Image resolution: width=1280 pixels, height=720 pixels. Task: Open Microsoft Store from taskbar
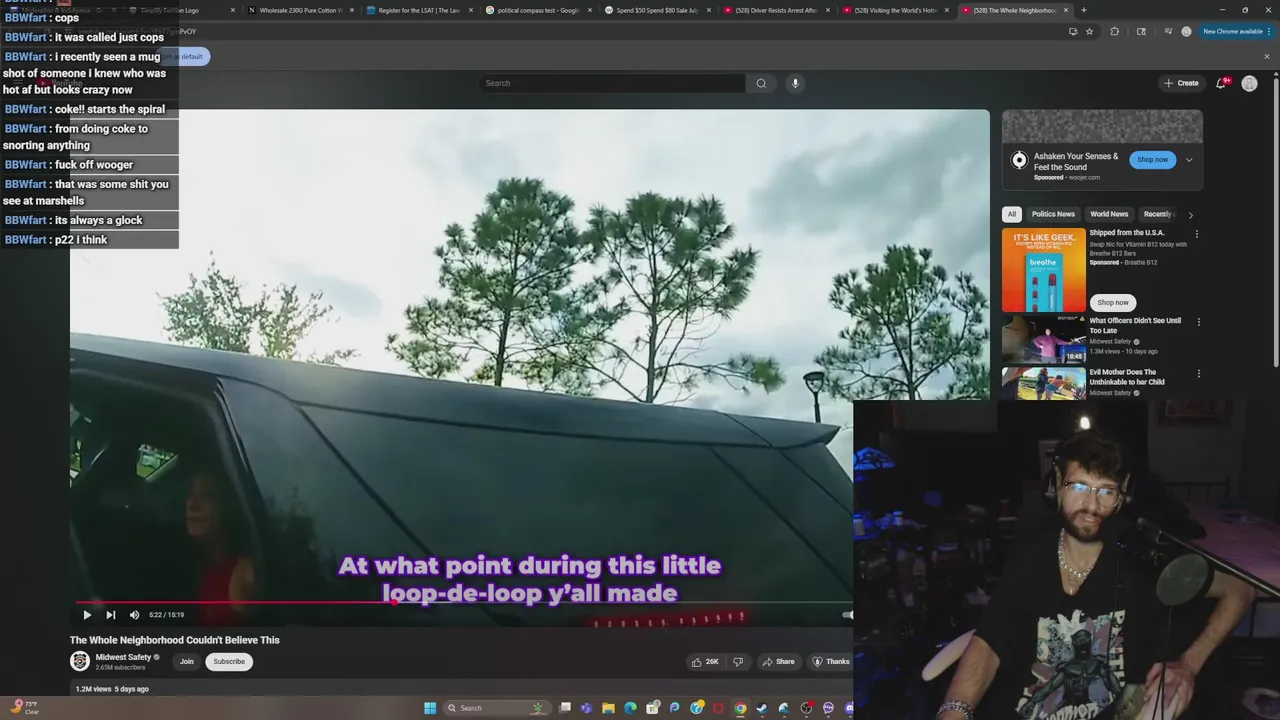point(652,708)
